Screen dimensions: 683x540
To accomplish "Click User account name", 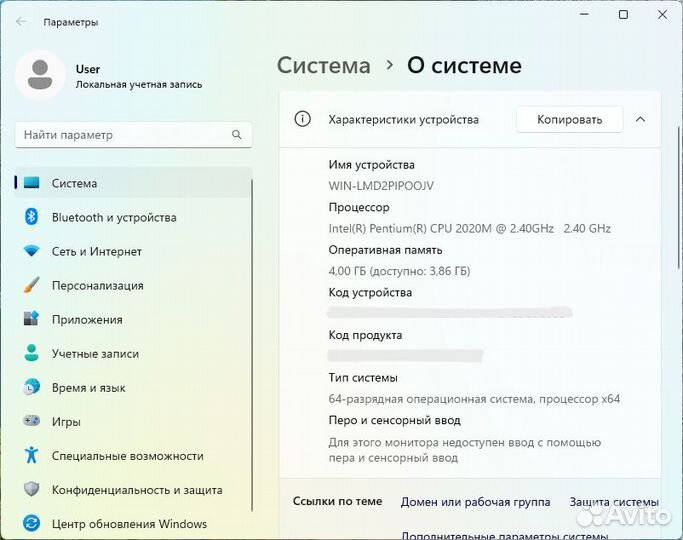I will tap(88, 69).
